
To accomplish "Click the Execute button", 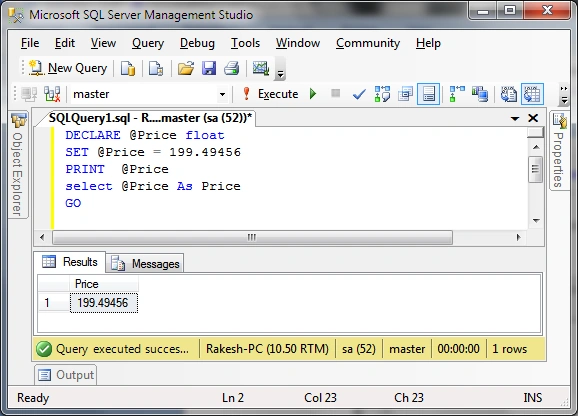I will pos(271,94).
